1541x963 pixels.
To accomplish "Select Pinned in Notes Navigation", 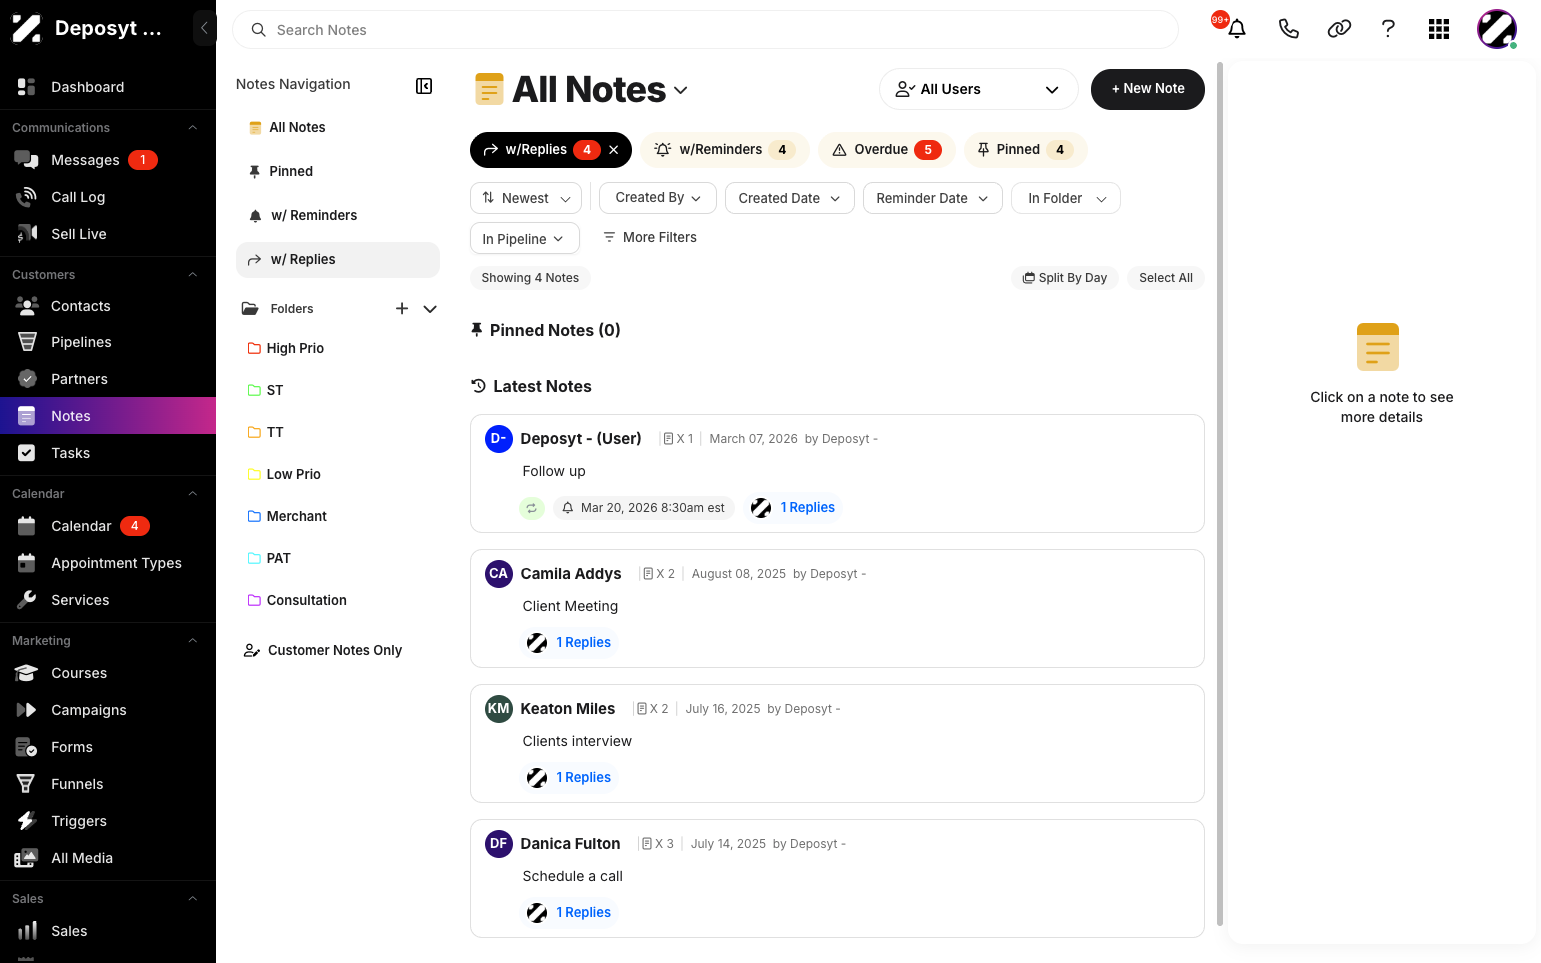I will 338,172.
